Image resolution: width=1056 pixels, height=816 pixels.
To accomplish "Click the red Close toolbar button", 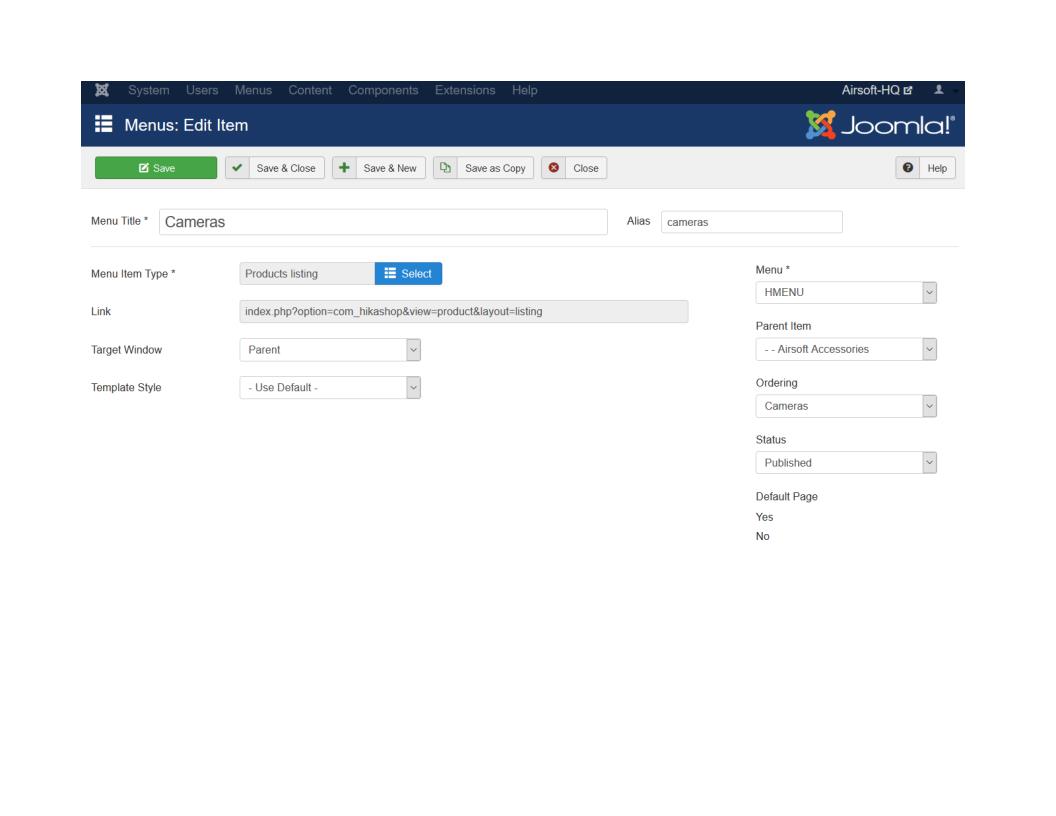I will click(x=575, y=168).
